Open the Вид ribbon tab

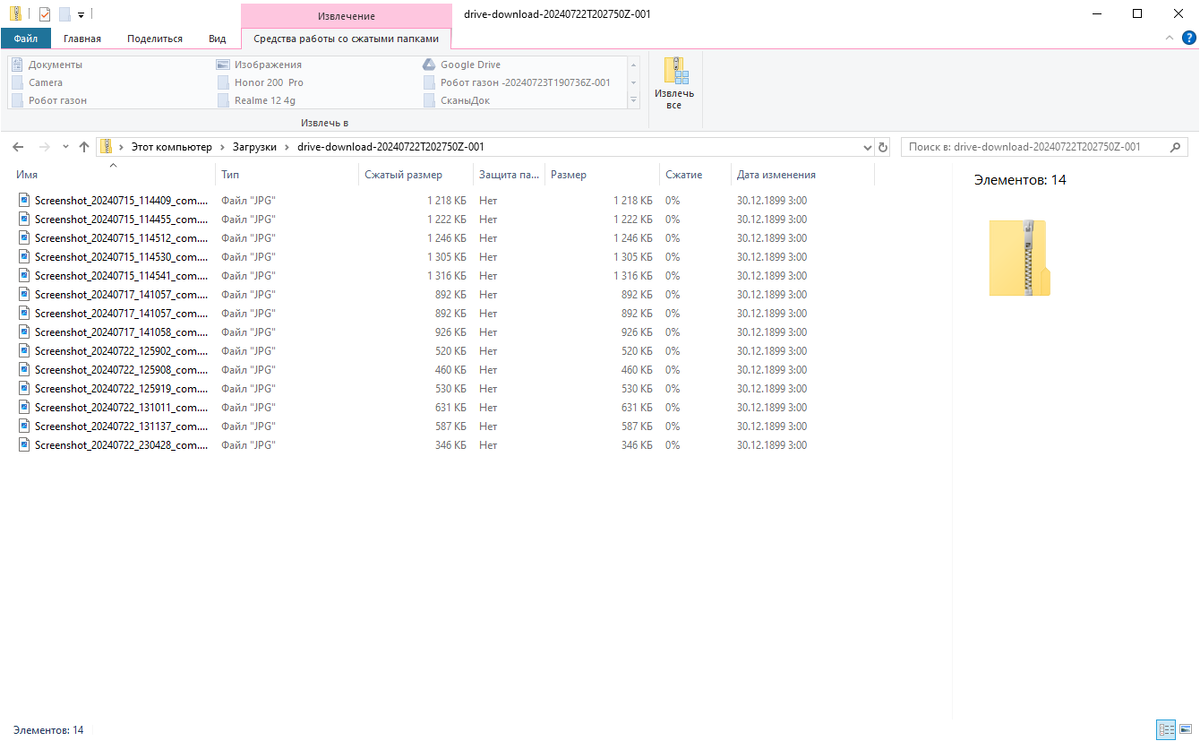pyautogui.click(x=217, y=38)
